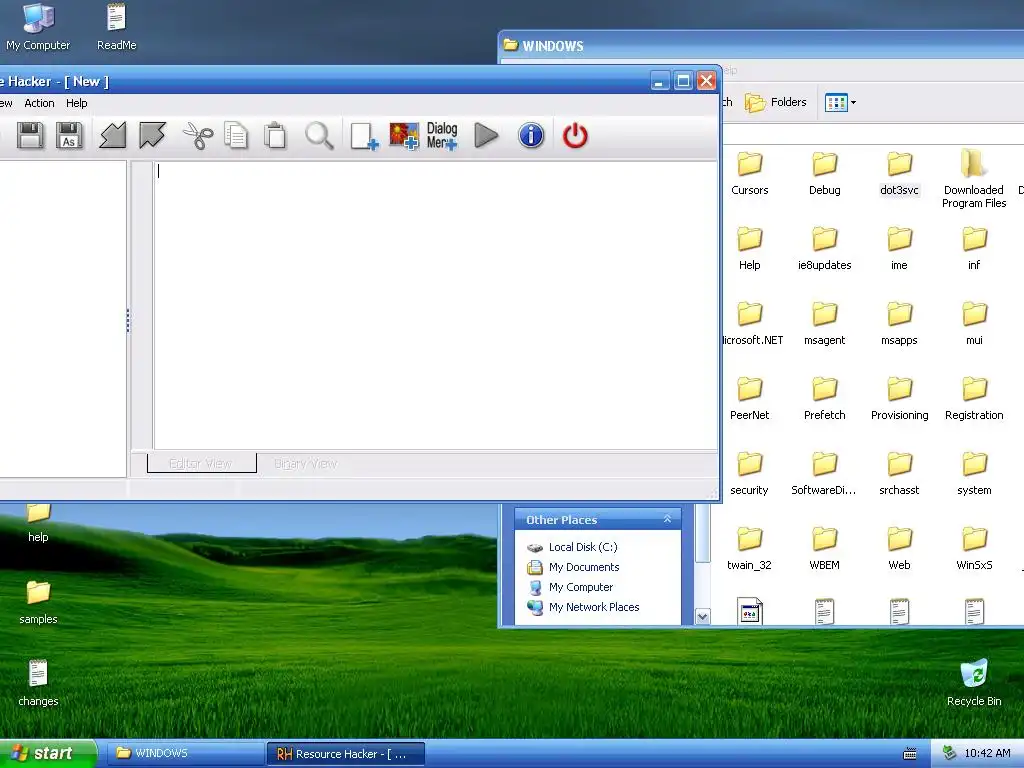Image resolution: width=1024 pixels, height=768 pixels.
Task: Click sidebar scrollbar down arrow
Action: coord(703,616)
